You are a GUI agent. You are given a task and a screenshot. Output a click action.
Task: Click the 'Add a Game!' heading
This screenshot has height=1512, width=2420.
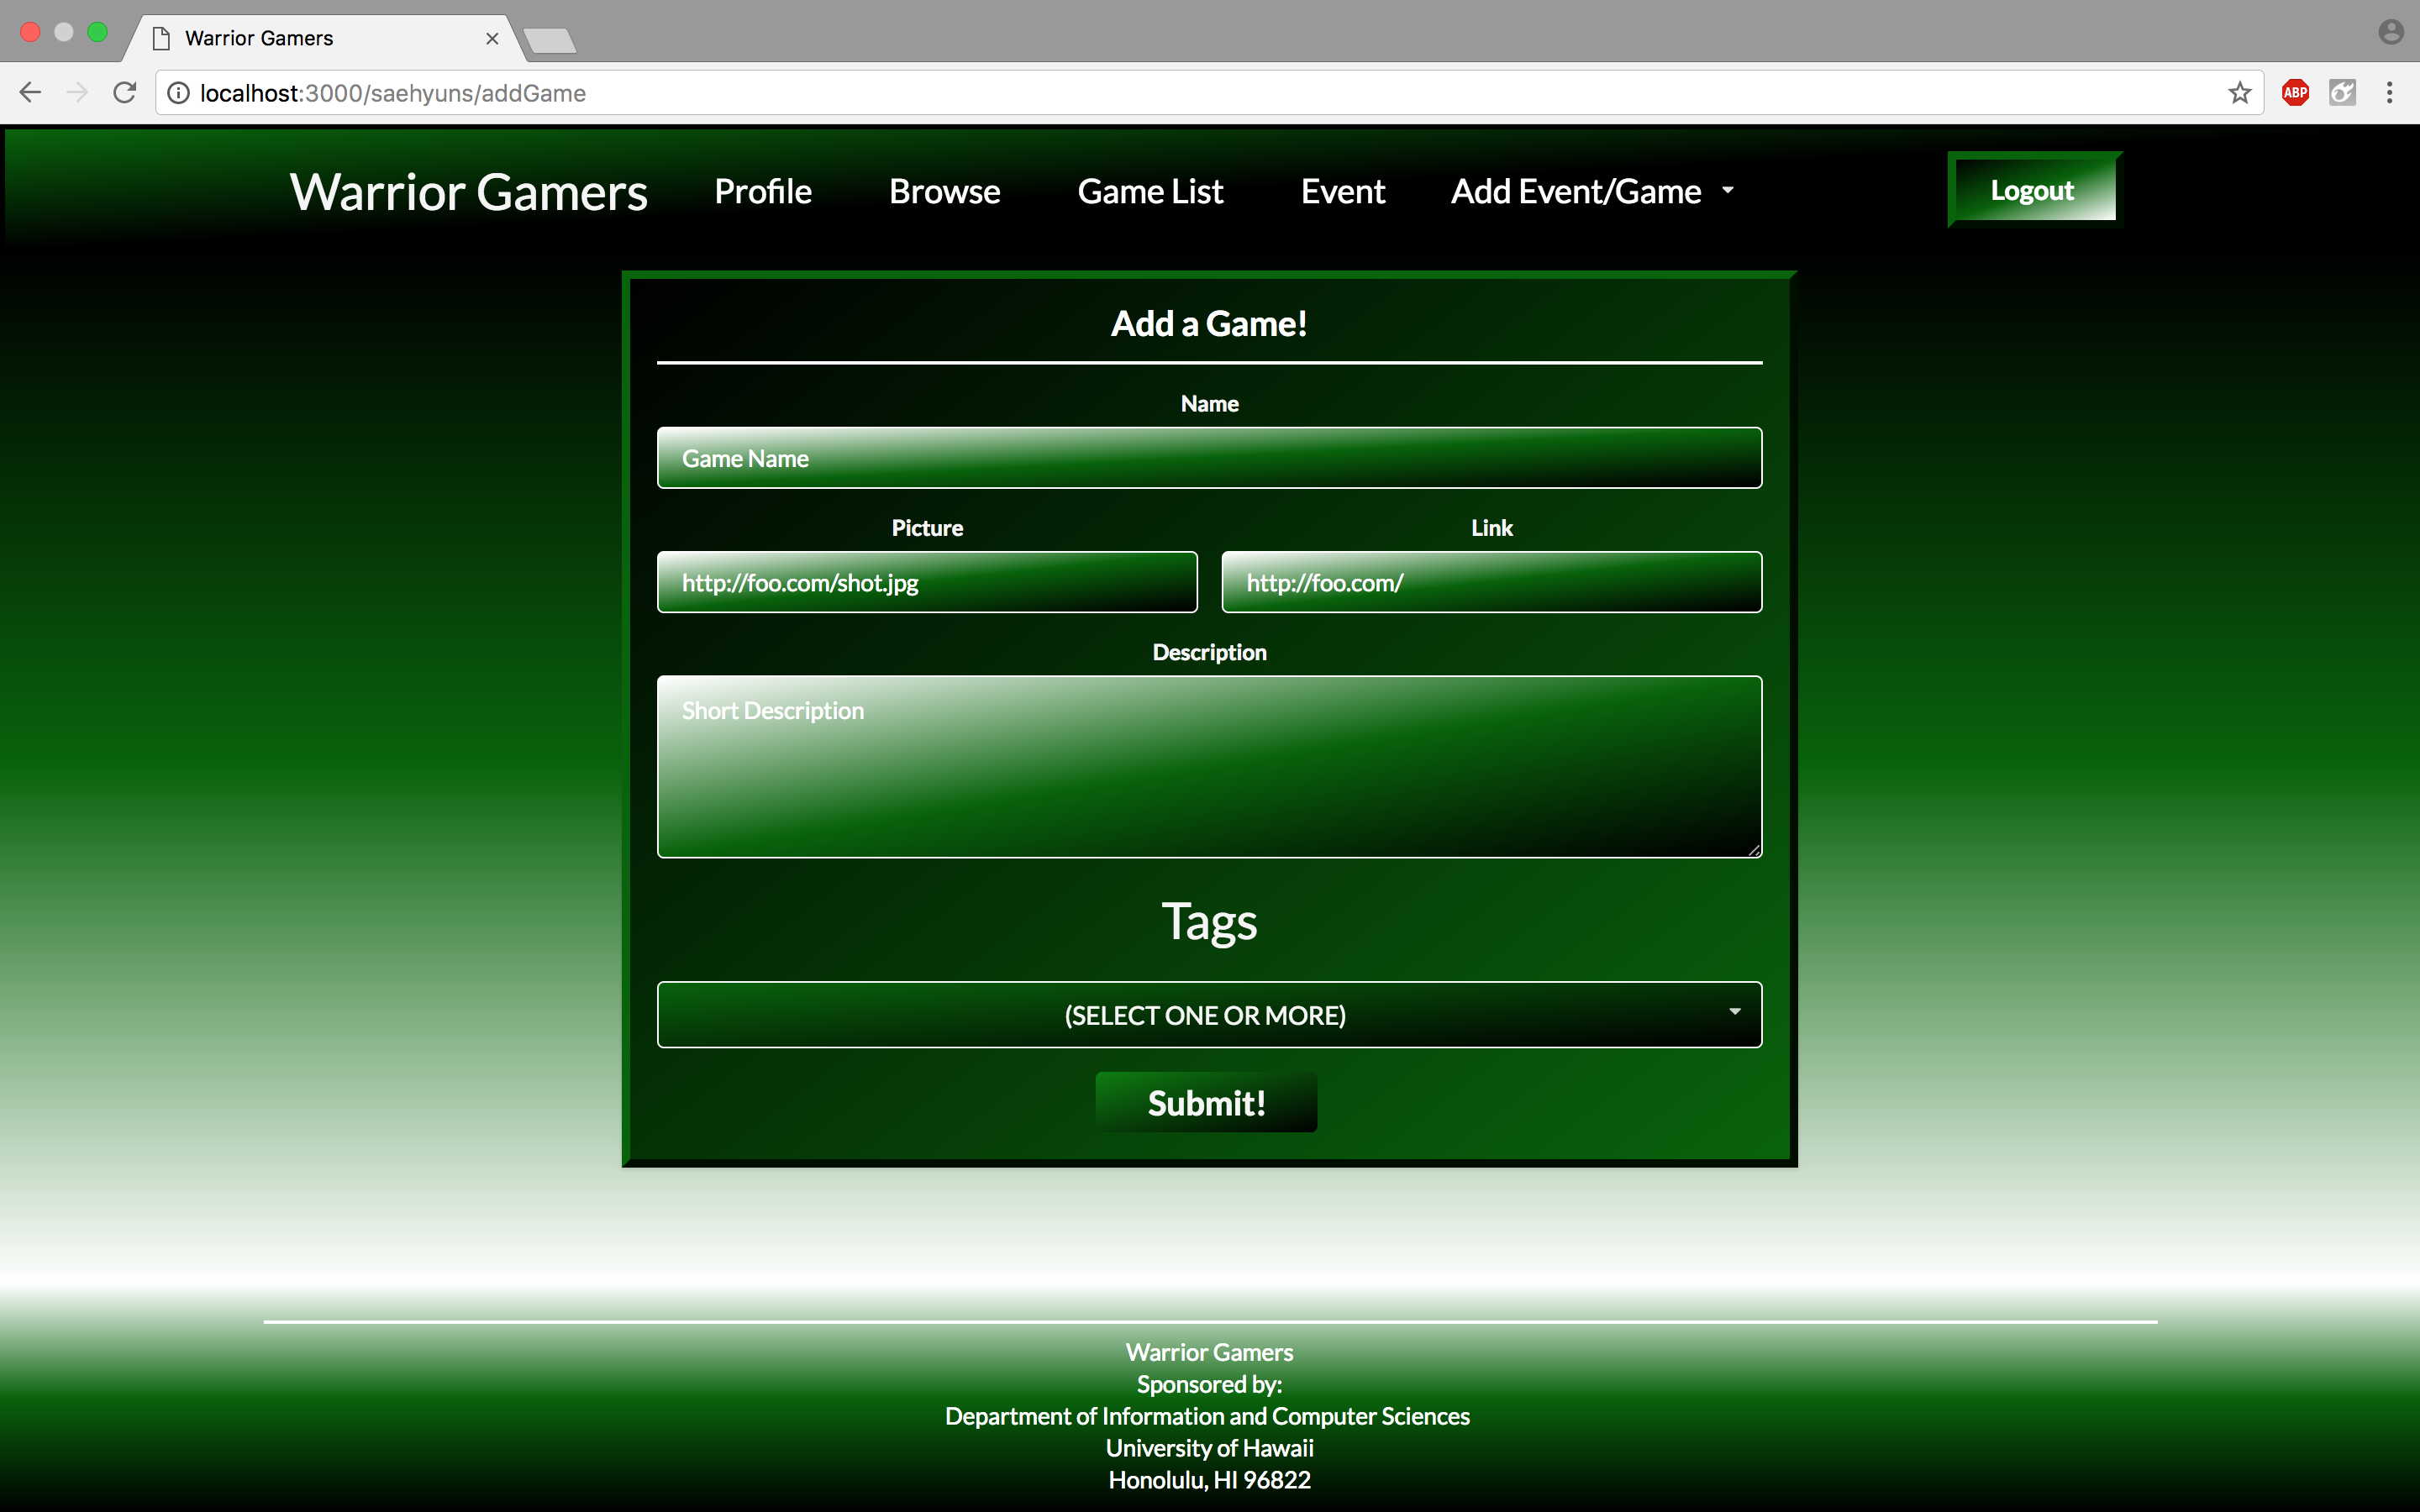(1209, 324)
